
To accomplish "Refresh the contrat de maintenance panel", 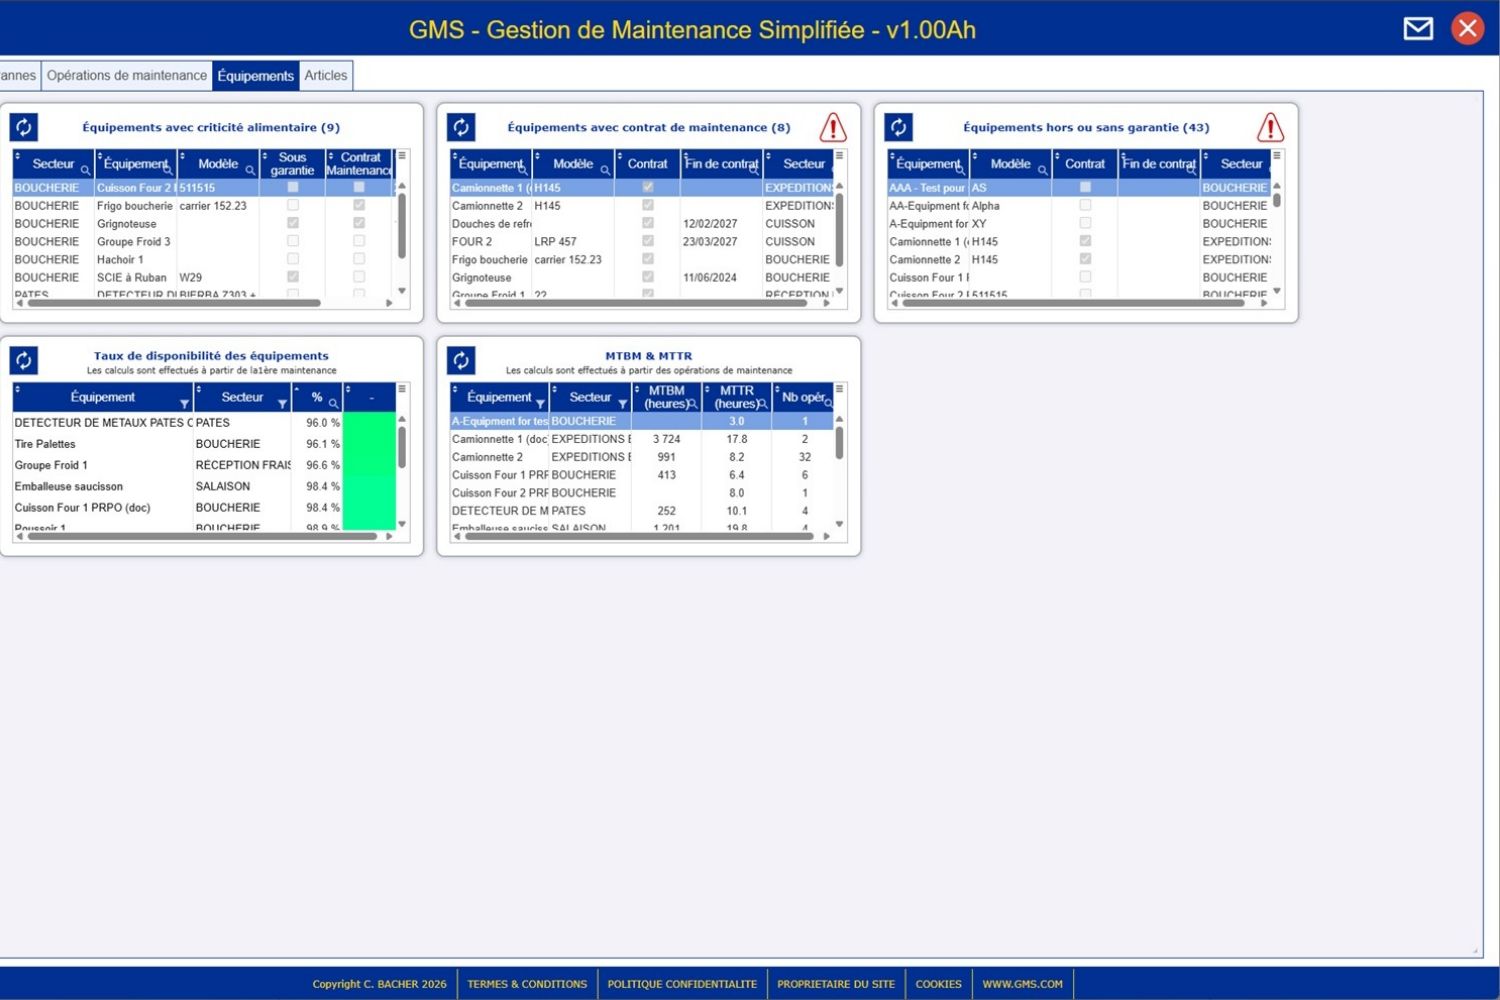I will coord(461,127).
